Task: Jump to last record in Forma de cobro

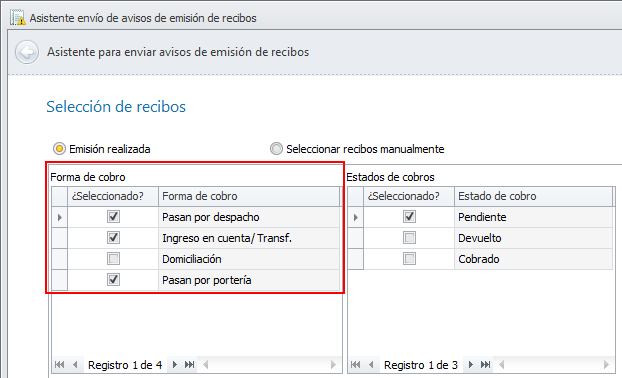Action: [190, 365]
